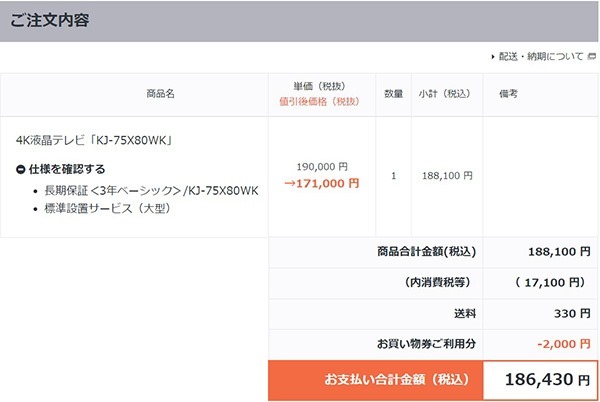Click the ご注文内容 header

(x=52, y=20)
